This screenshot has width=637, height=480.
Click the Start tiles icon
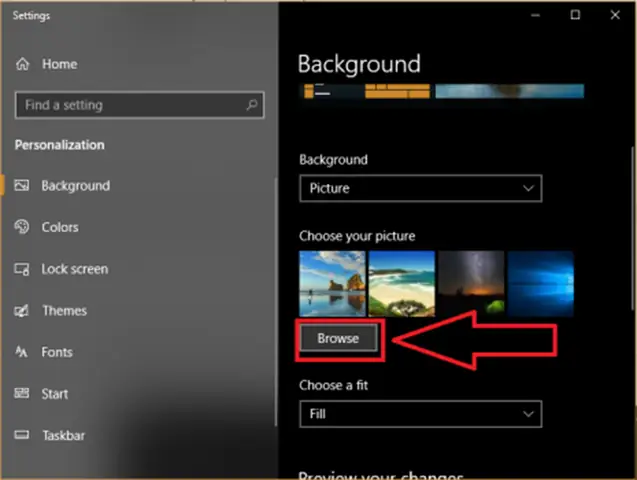pos(22,393)
